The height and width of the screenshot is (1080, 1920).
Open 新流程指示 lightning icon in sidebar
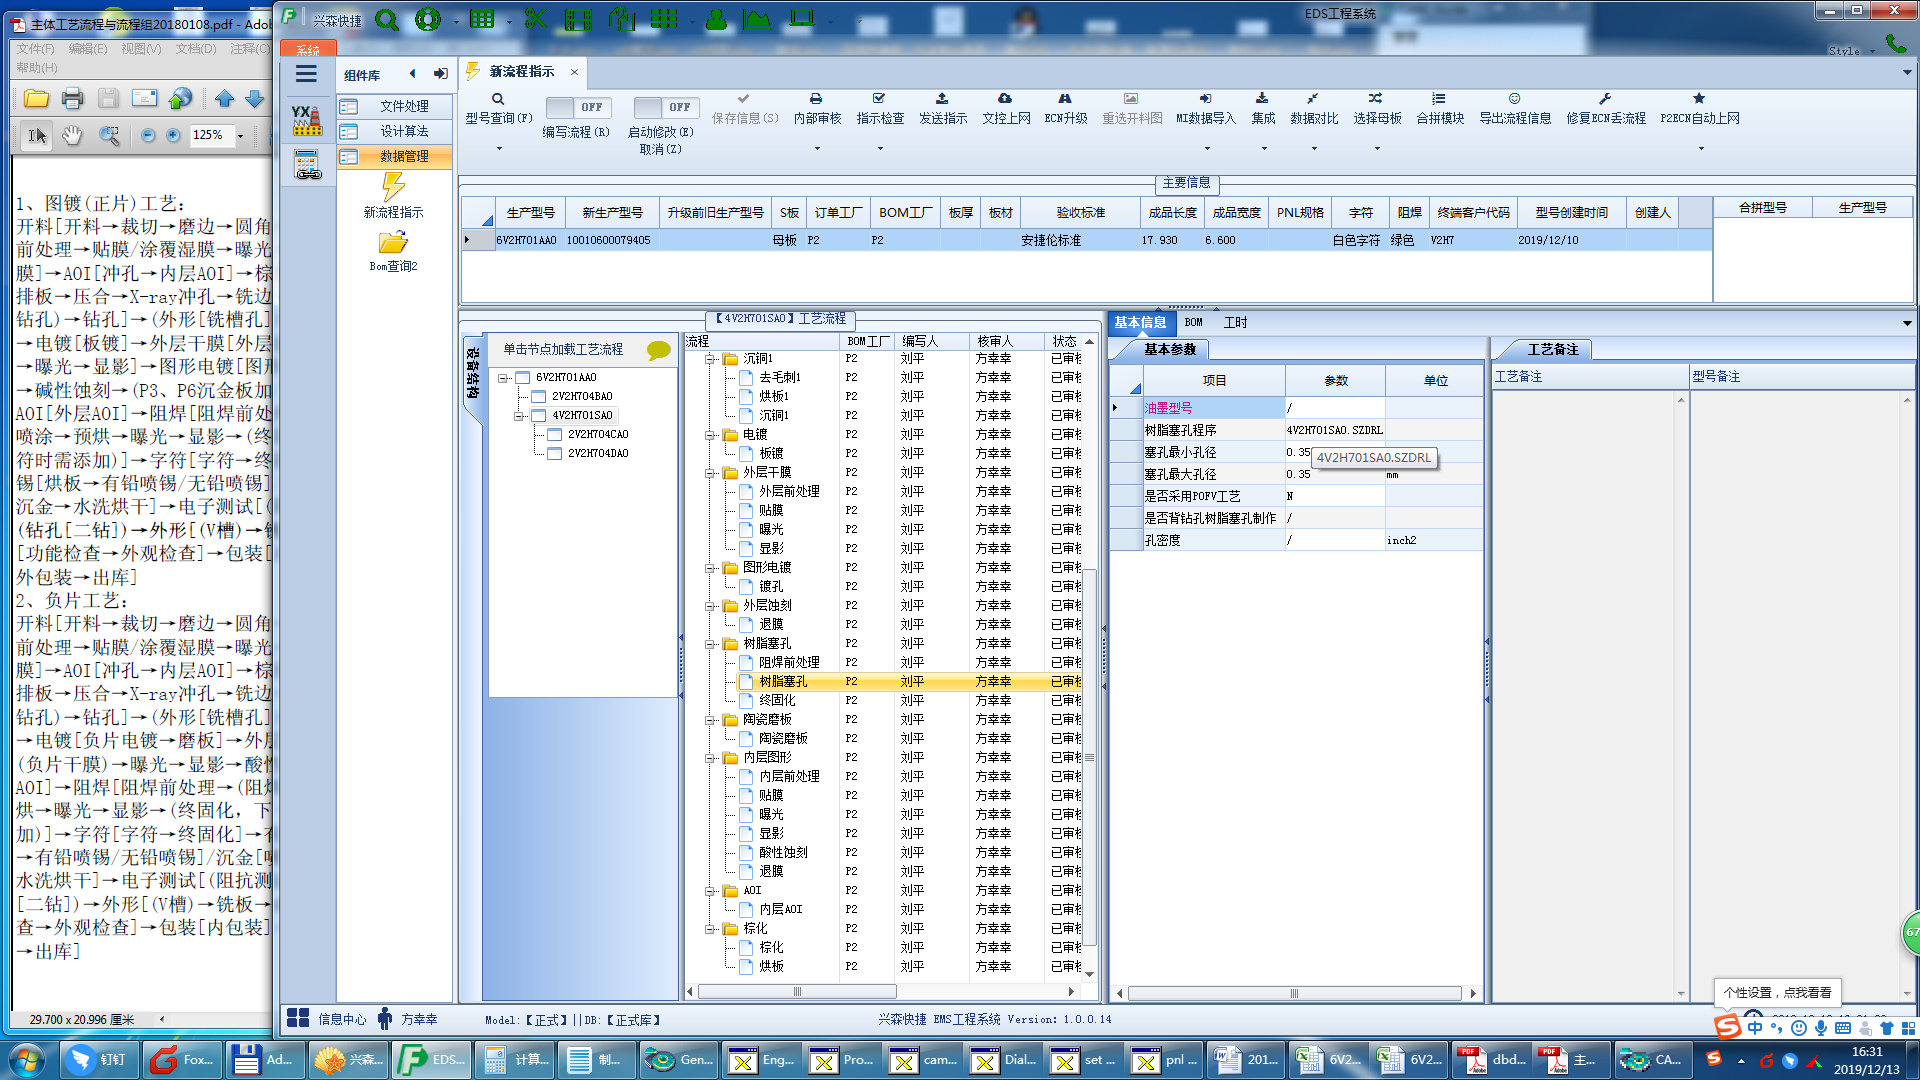click(x=393, y=187)
